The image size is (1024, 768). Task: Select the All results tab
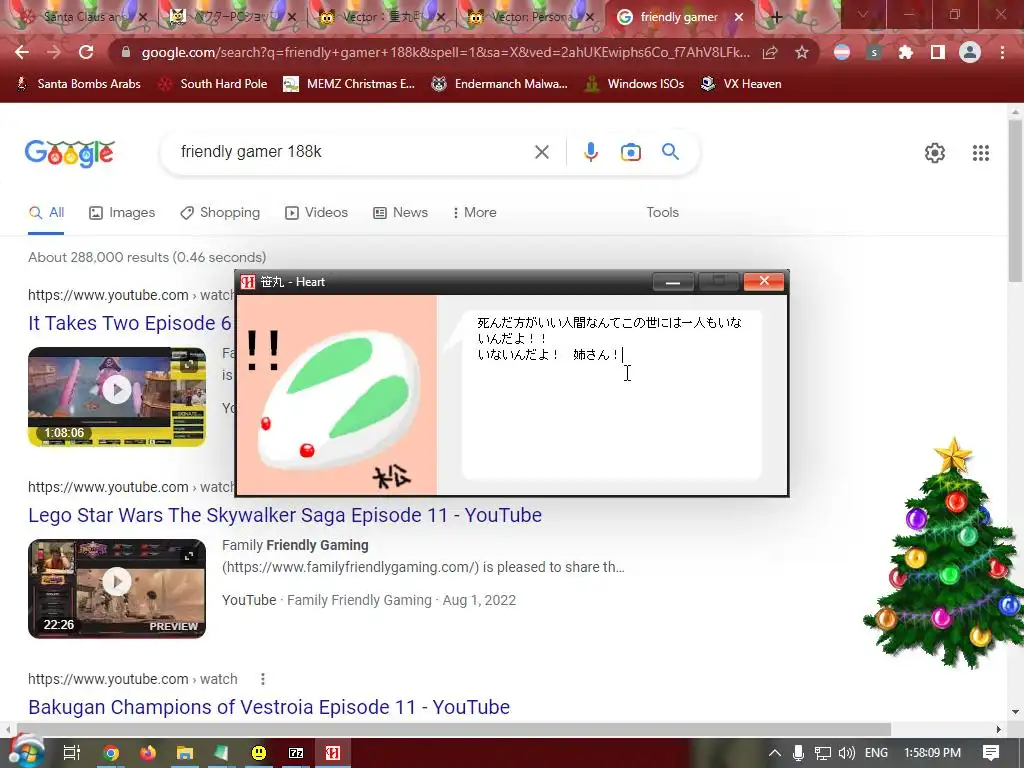[46, 212]
